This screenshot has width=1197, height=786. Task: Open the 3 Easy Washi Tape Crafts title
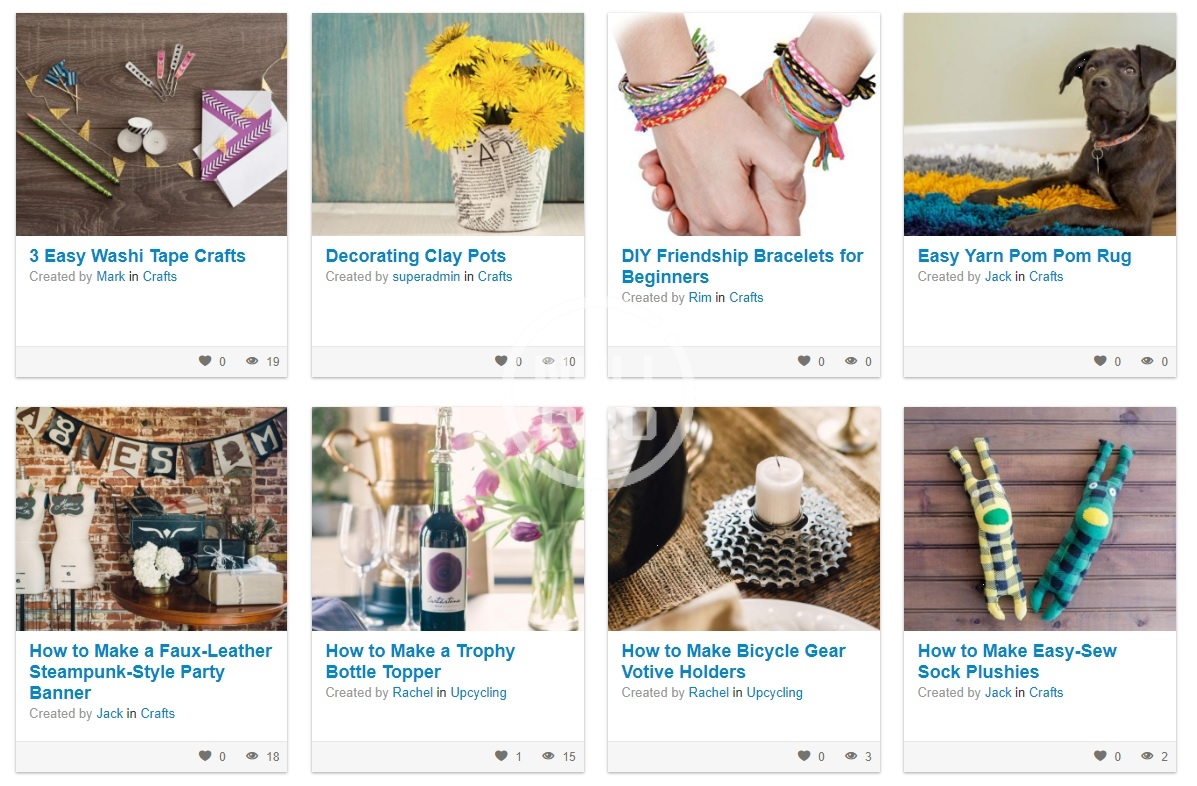click(x=137, y=256)
